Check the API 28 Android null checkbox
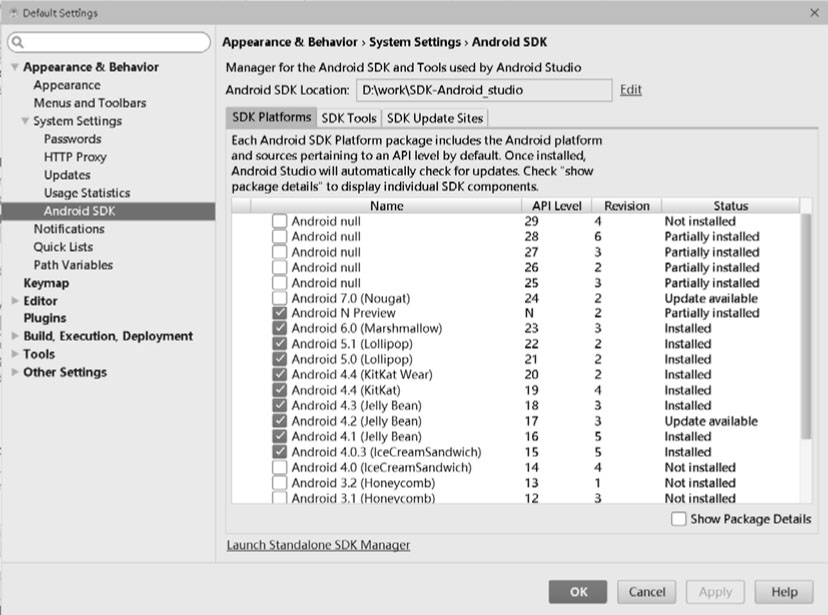 (x=279, y=236)
